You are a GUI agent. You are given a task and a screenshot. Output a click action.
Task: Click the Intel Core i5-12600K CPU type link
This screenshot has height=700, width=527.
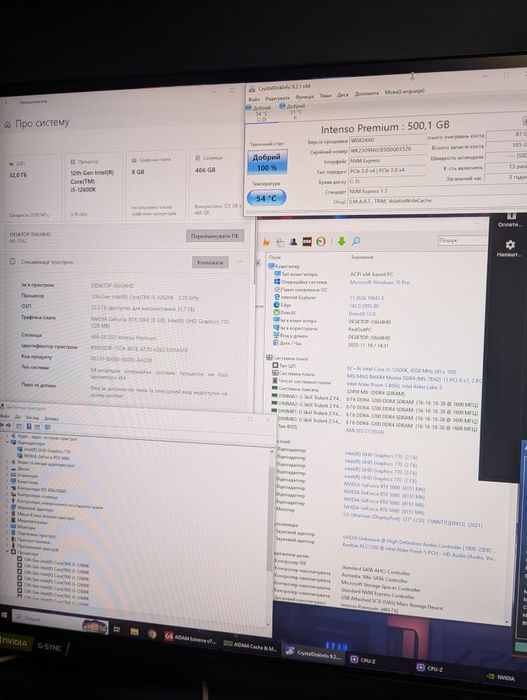tap(402, 371)
